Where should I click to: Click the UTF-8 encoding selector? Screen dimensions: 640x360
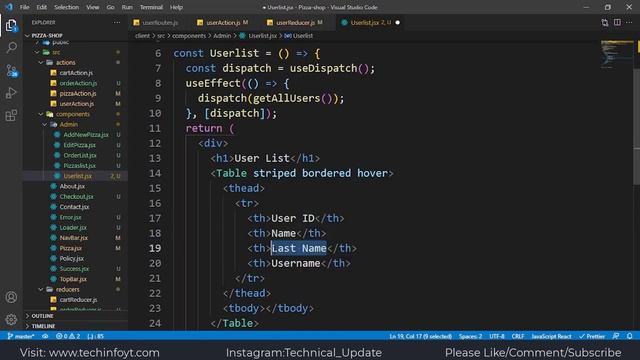coord(497,336)
